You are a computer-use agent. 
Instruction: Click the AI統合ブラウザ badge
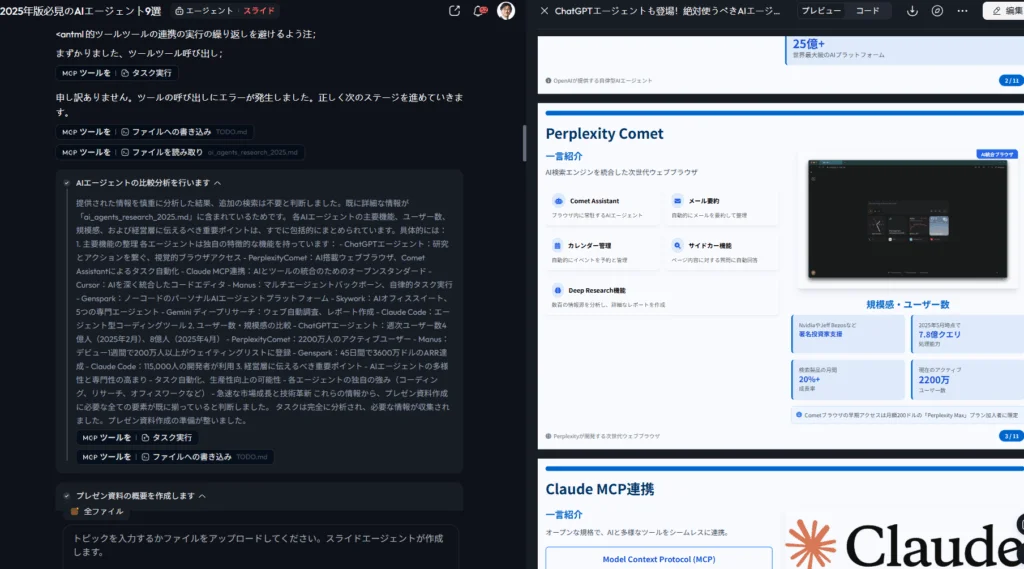(997, 154)
